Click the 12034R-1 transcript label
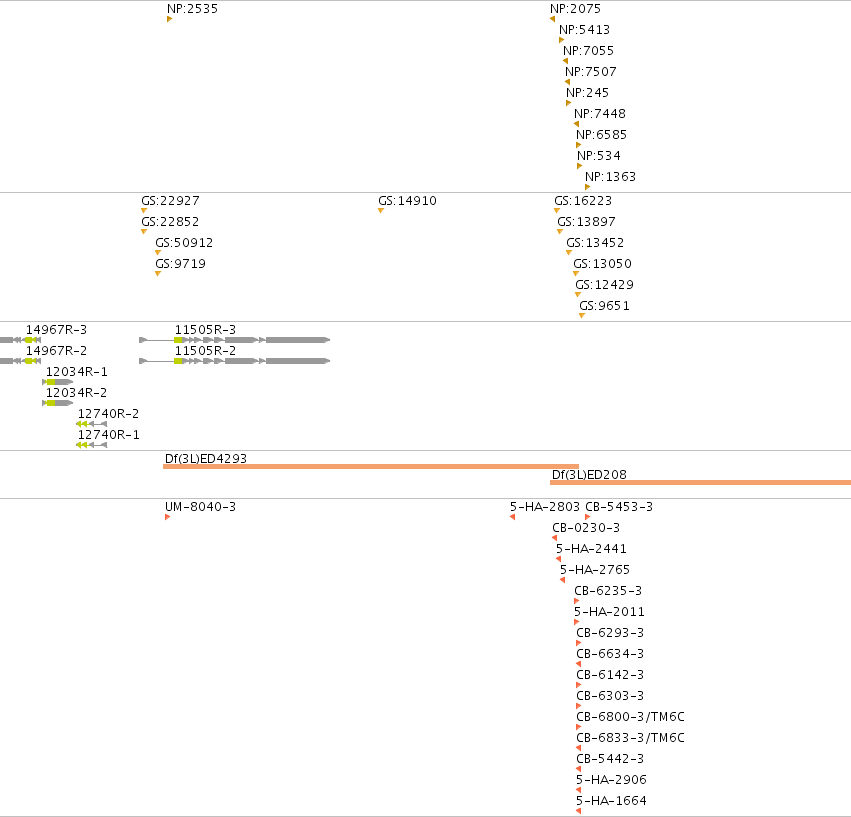This screenshot has height=817, width=851. coord(77,372)
